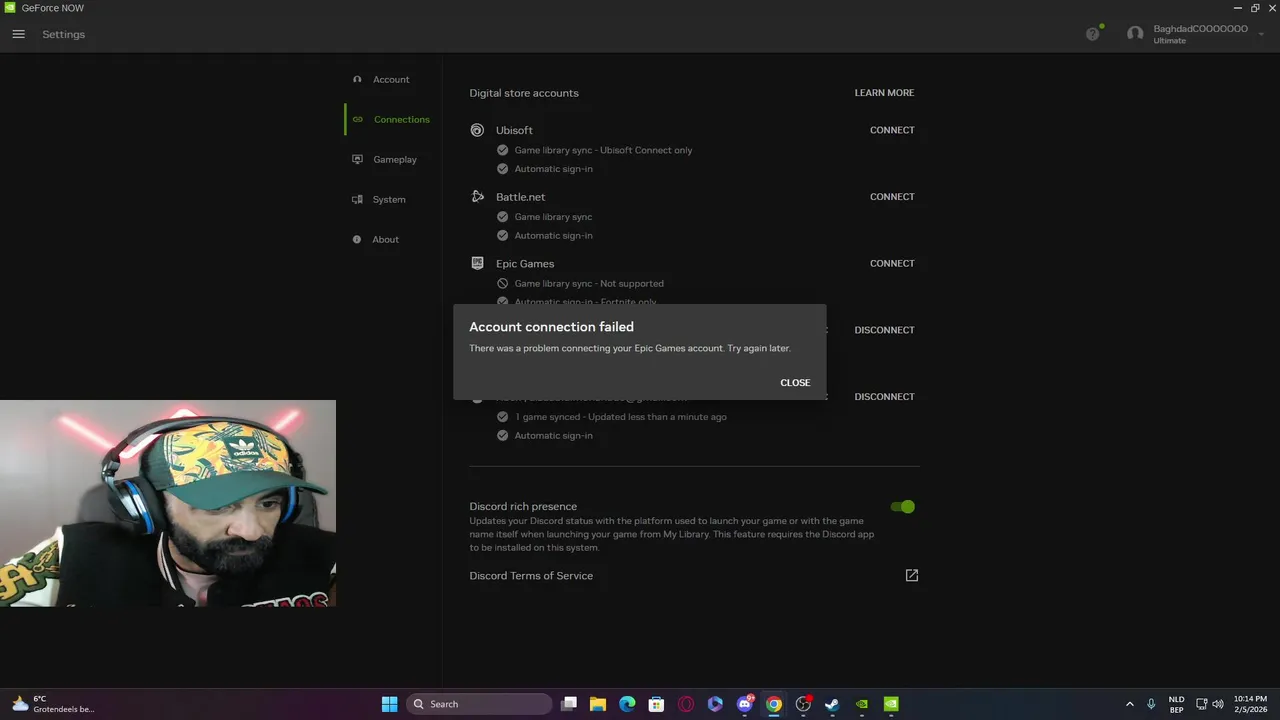Connect the Battle.net account

tap(892, 197)
